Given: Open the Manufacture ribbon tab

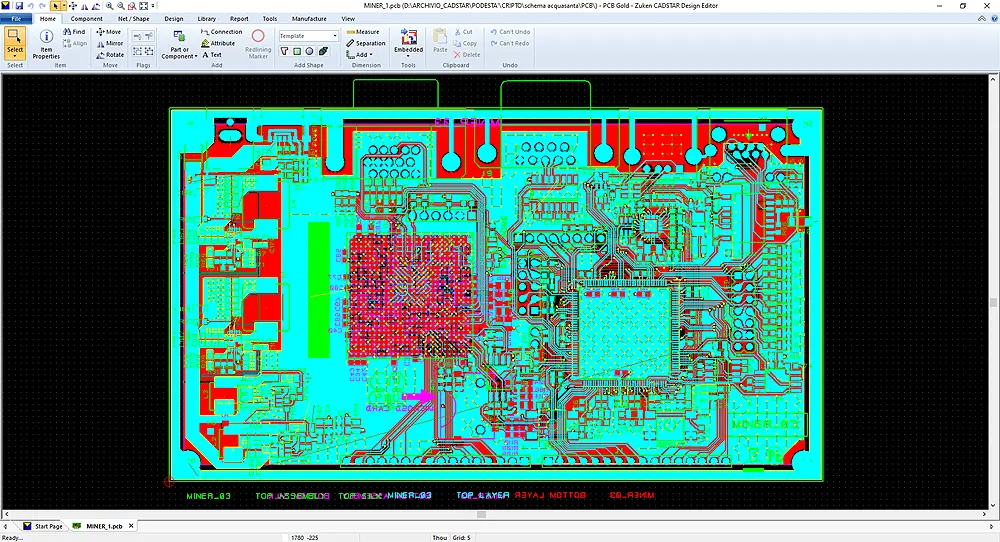Looking at the screenshot, I should click(x=309, y=18).
